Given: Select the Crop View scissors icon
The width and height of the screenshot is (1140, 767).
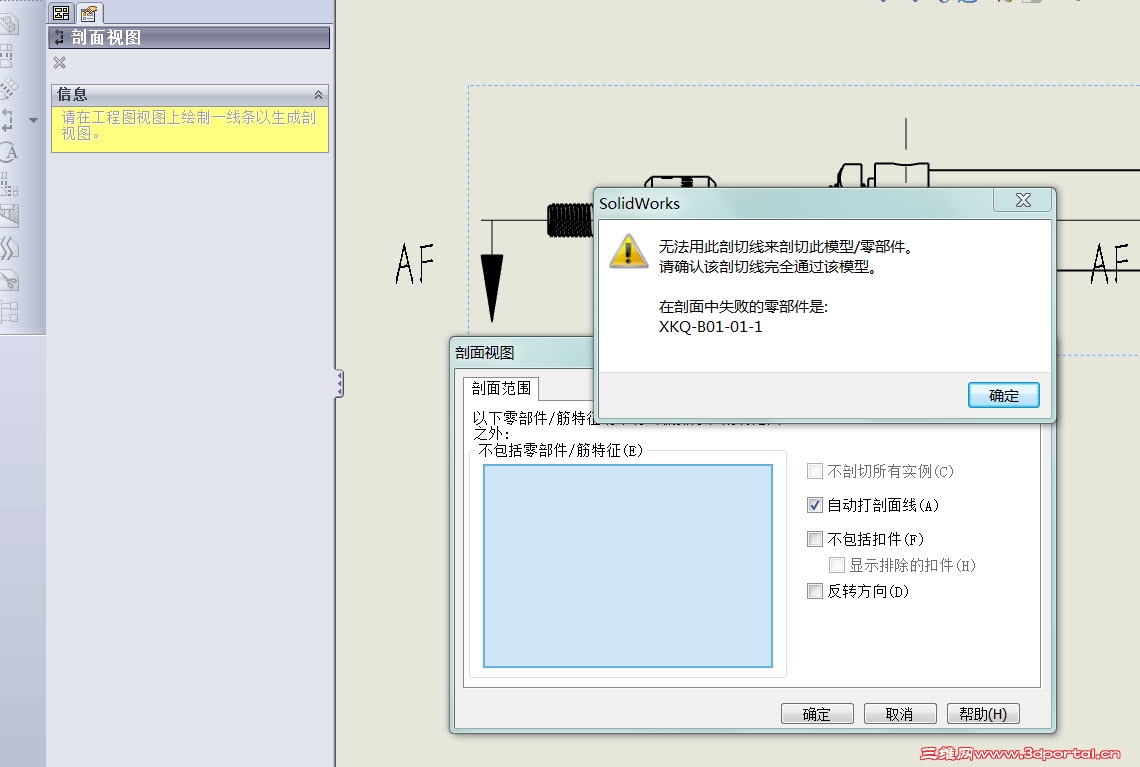Looking at the screenshot, I should [9, 280].
